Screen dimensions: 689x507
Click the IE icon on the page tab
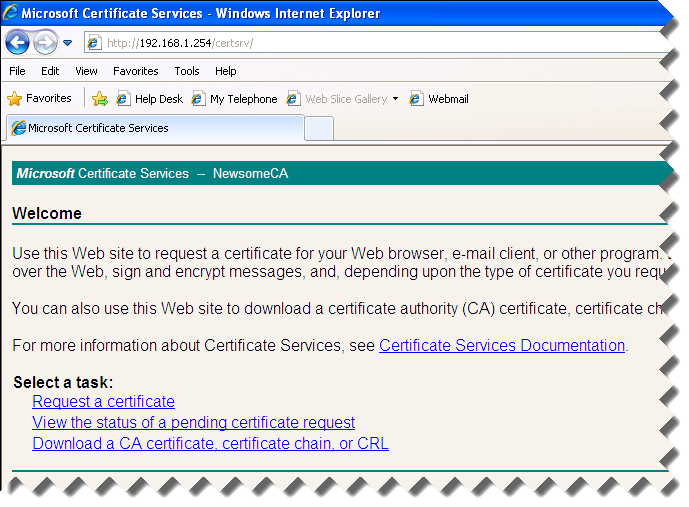pos(19,128)
